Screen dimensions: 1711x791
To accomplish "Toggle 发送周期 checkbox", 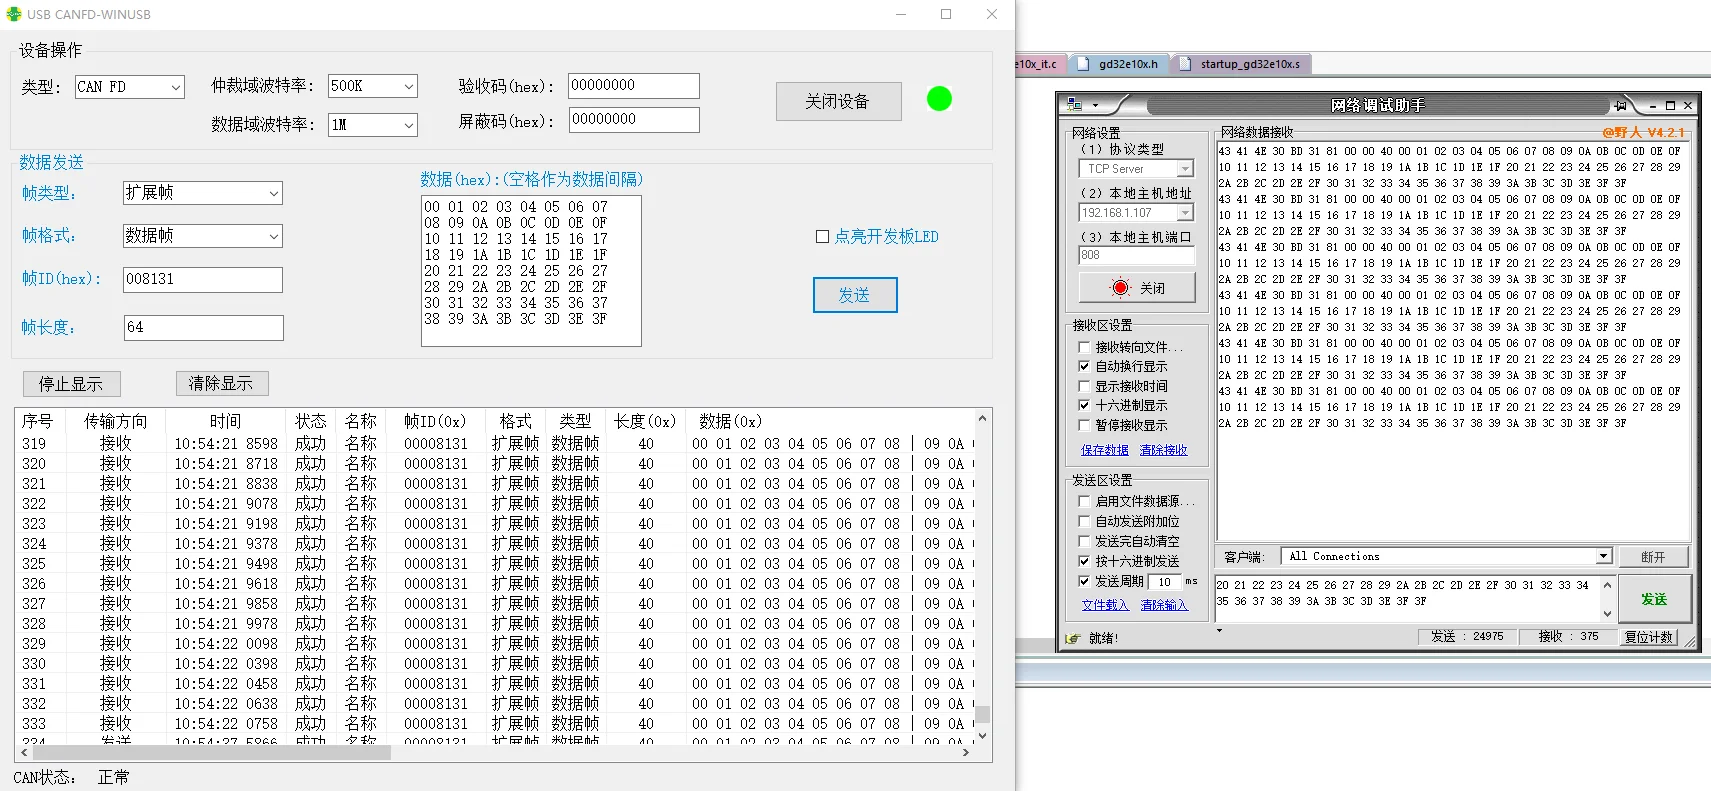I will [x=1084, y=581].
